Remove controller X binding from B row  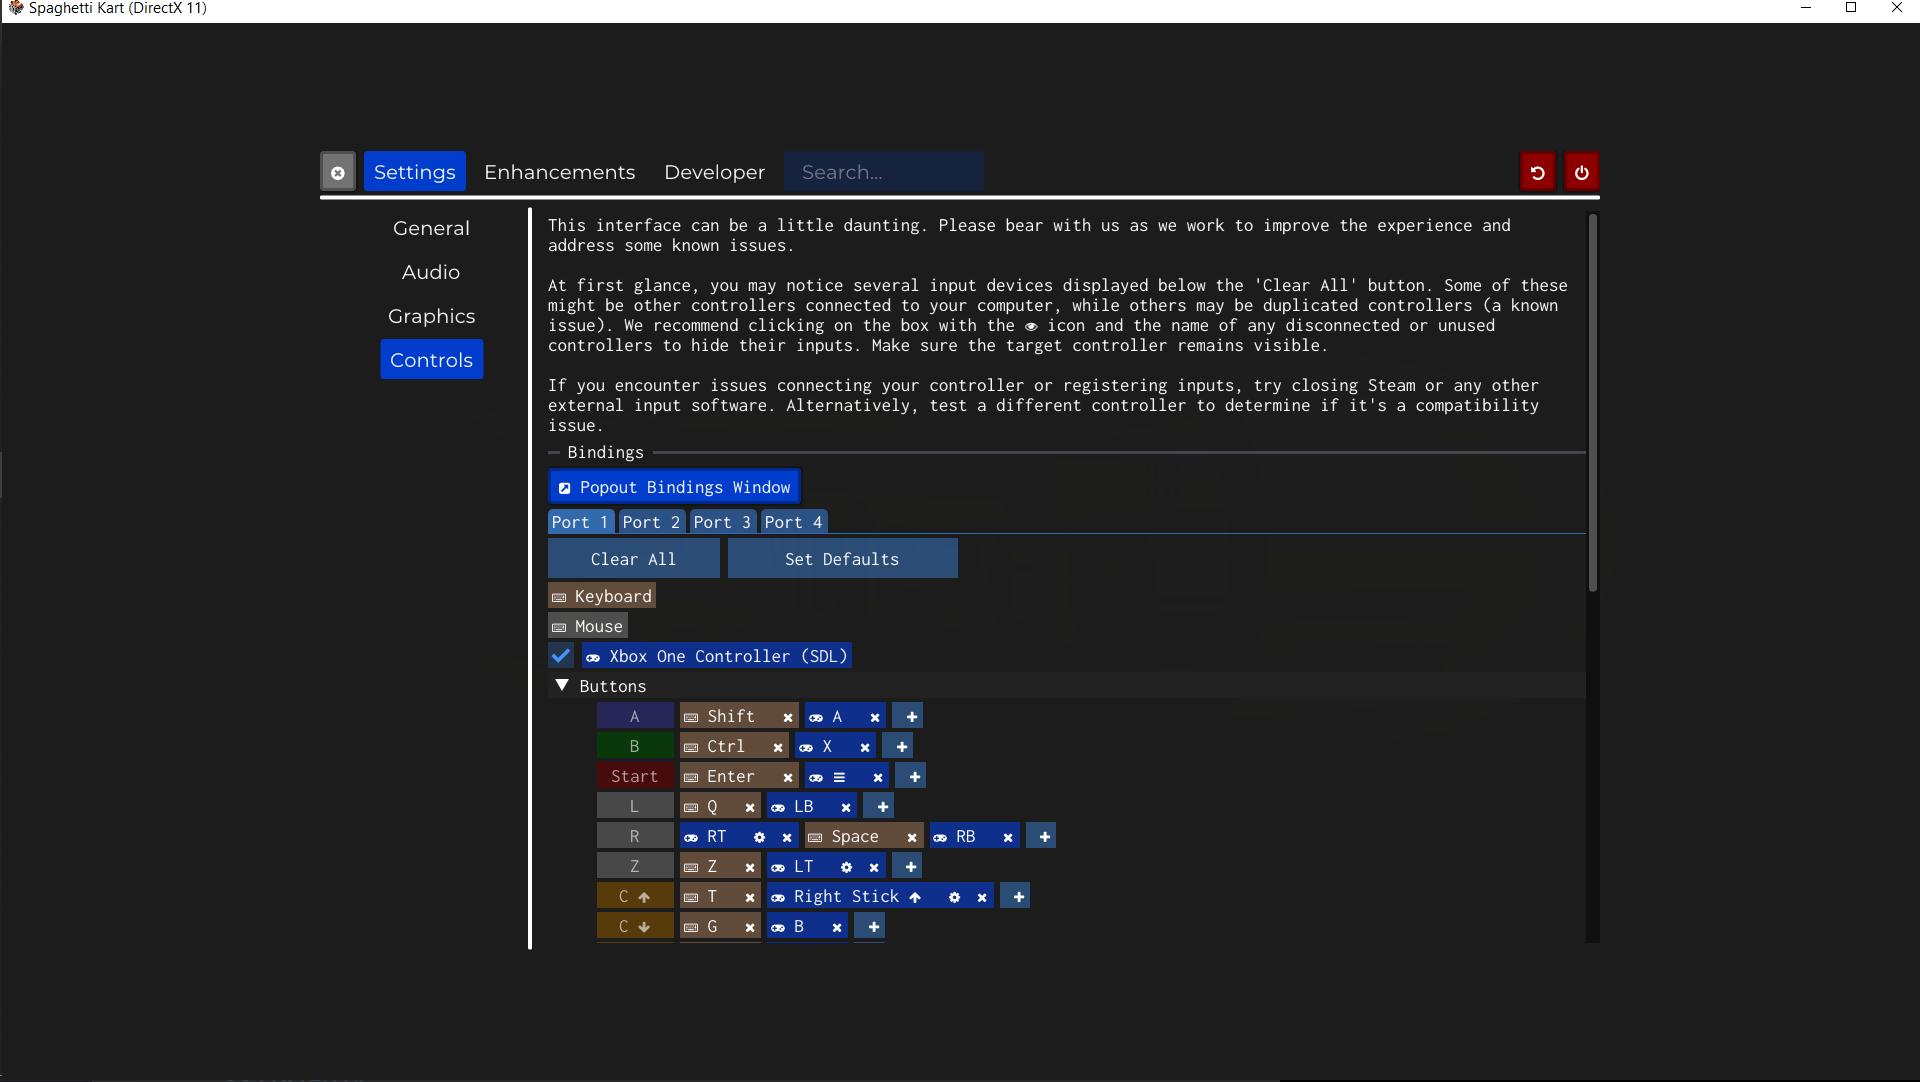tap(865, 747)
